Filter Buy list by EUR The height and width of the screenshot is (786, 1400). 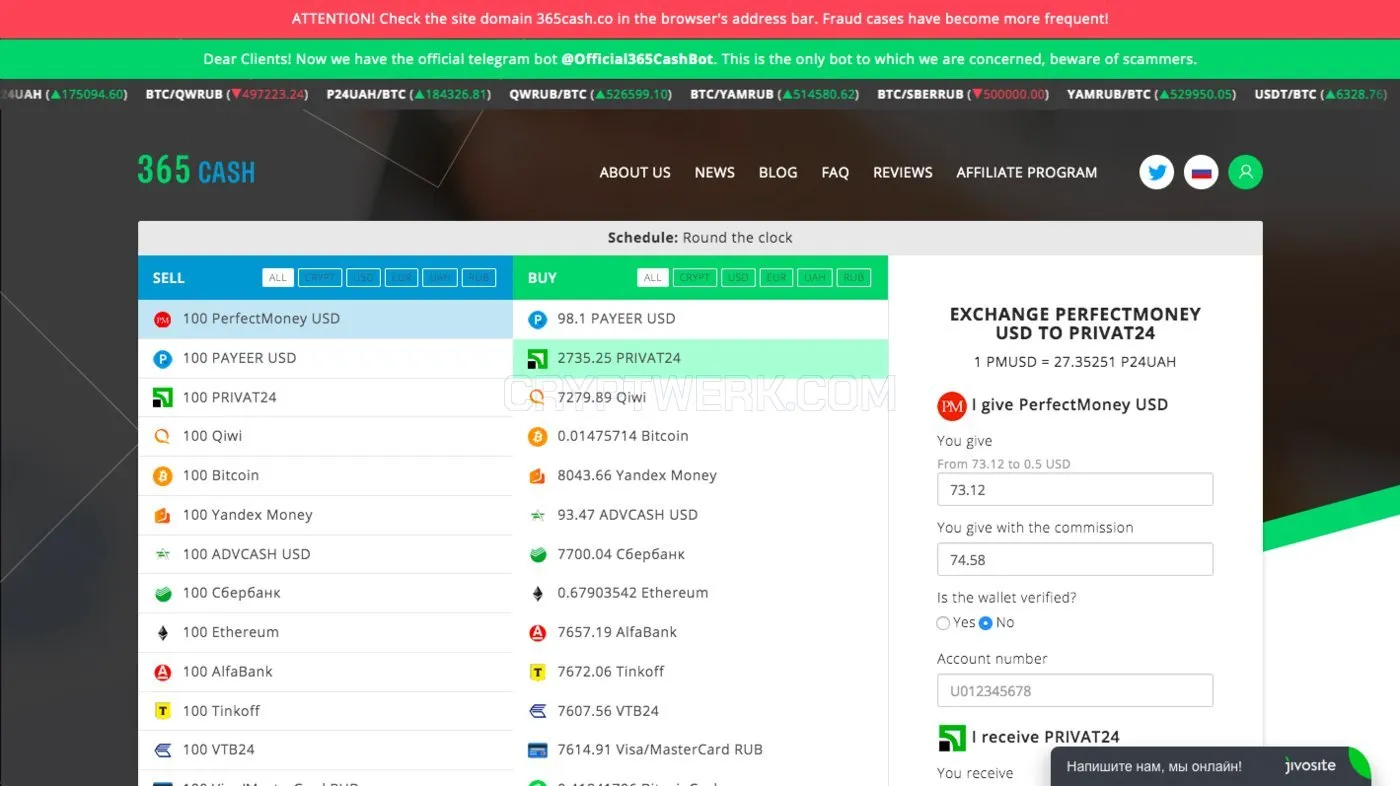(x=776, y=277)
